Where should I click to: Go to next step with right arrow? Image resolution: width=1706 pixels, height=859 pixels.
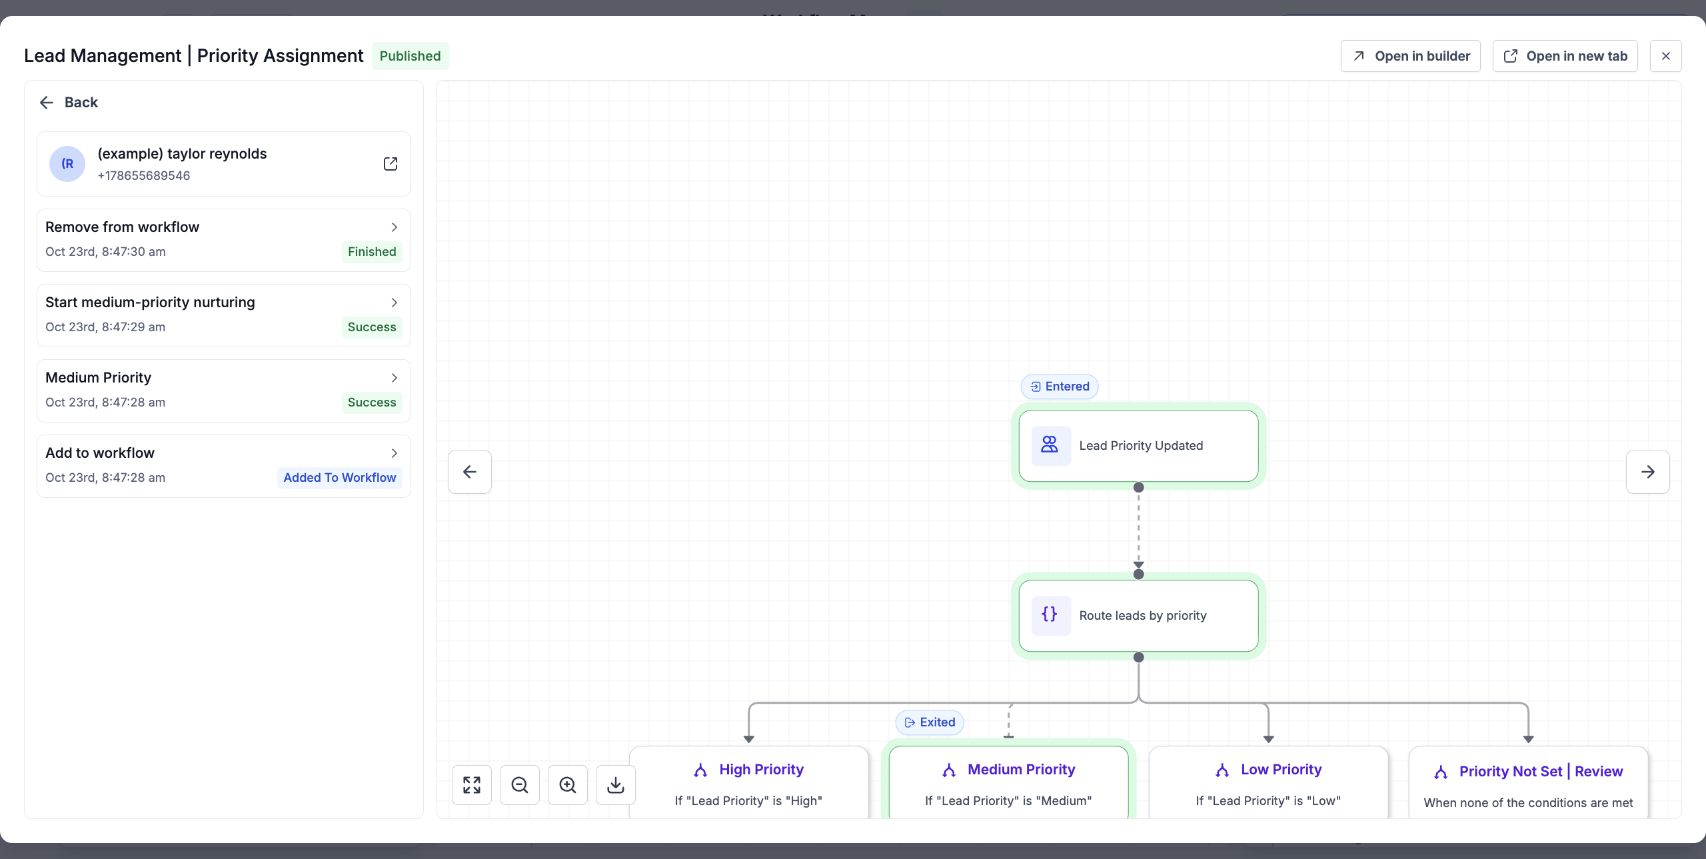click(1648, 472)
